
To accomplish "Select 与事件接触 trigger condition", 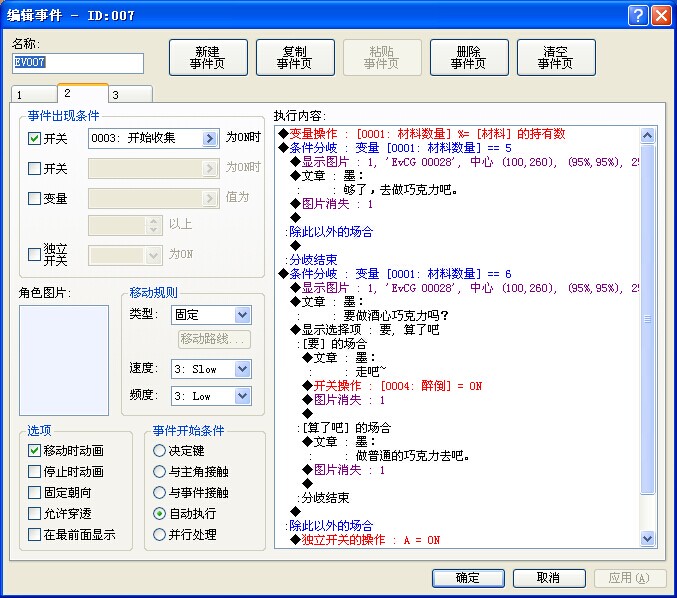I will [x=159, y=492].
